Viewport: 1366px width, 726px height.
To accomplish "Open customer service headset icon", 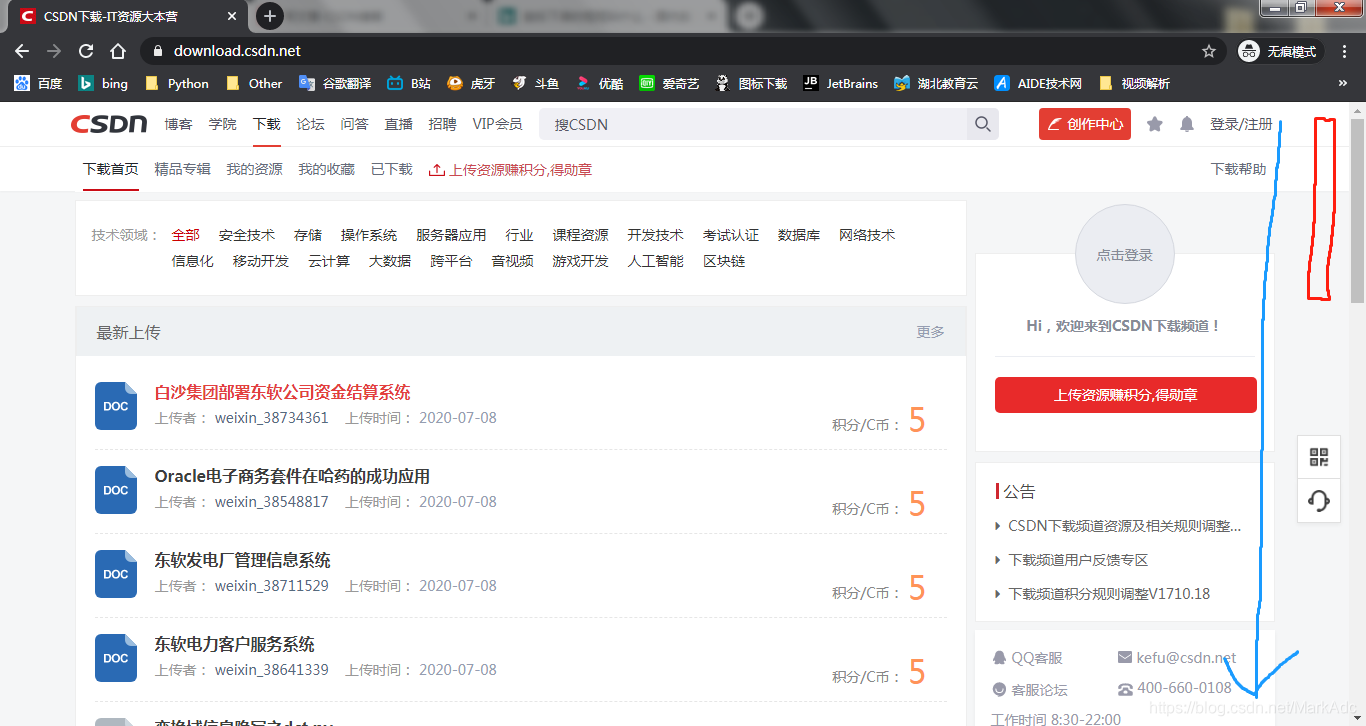I will coord(1319,501).
